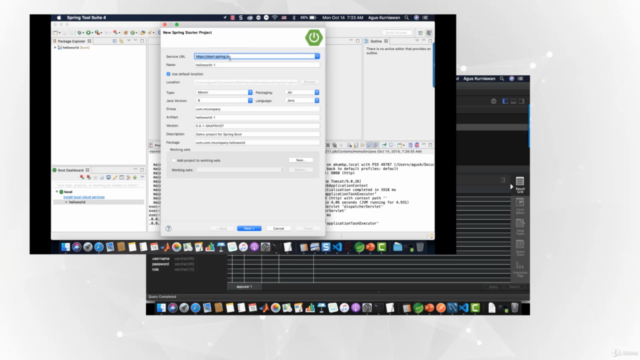
Task: Minimize the Package Explorer view
Action: point(135,41)
